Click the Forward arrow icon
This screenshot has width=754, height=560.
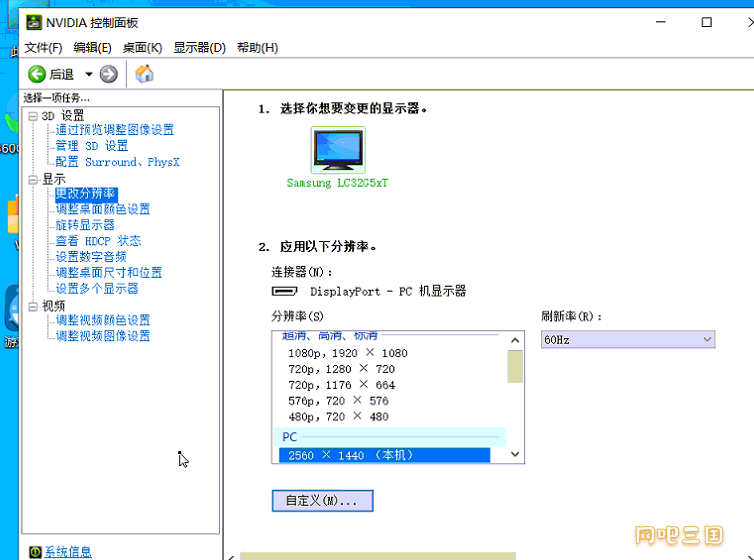point(109,74)
